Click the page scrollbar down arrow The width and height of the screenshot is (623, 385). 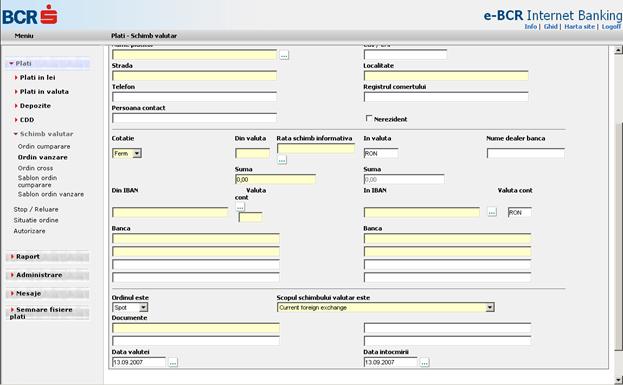(x=618, y=380)
